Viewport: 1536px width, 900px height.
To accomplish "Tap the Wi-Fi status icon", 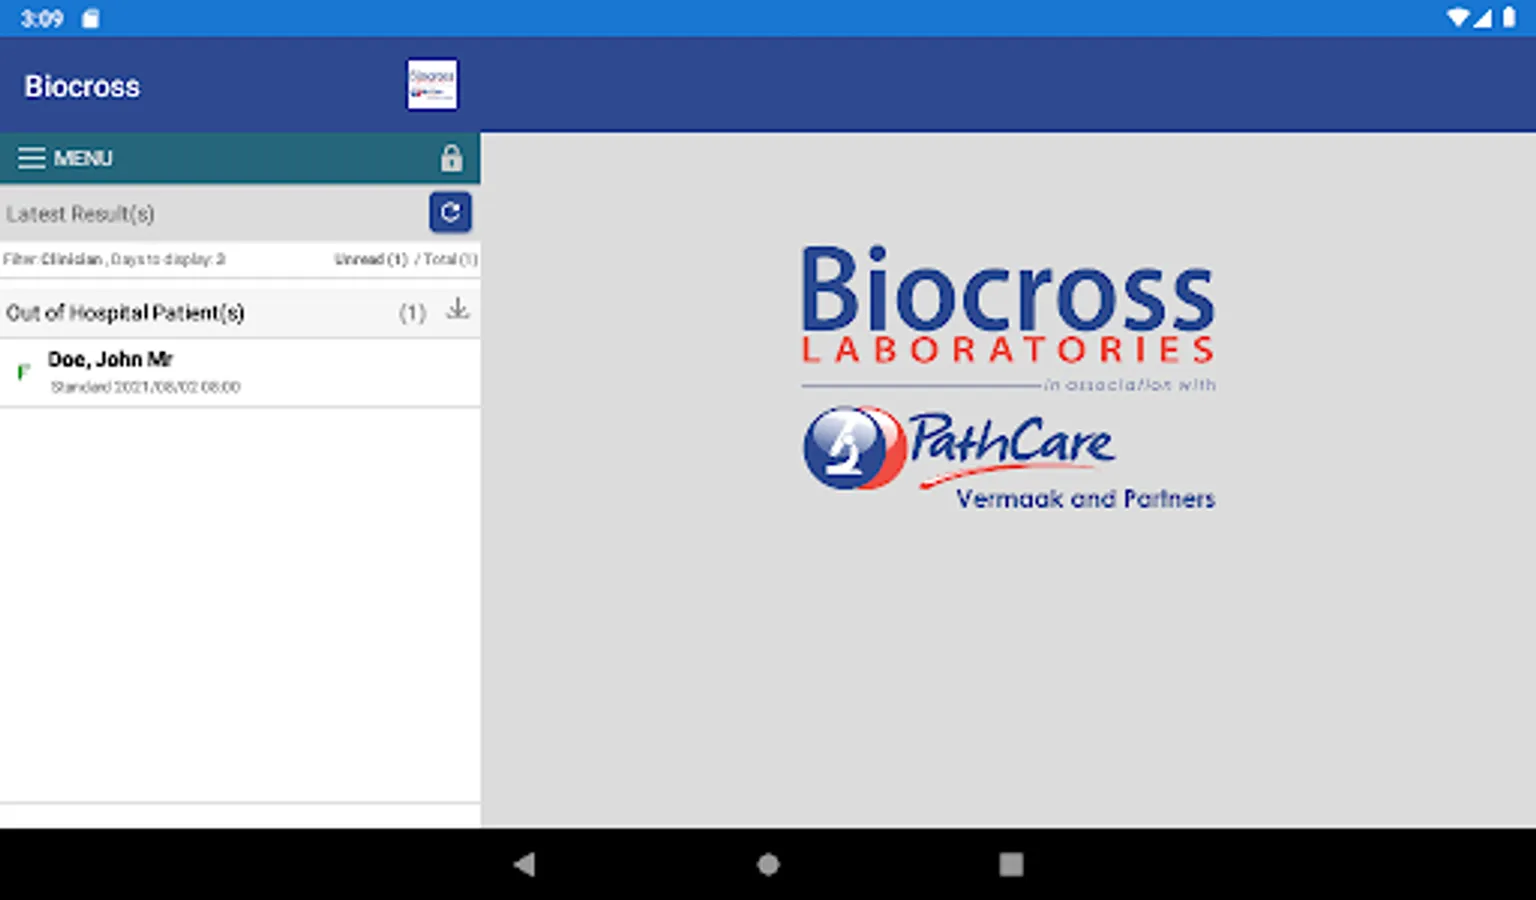I will pyautogui.click(x=1458, y=18).
